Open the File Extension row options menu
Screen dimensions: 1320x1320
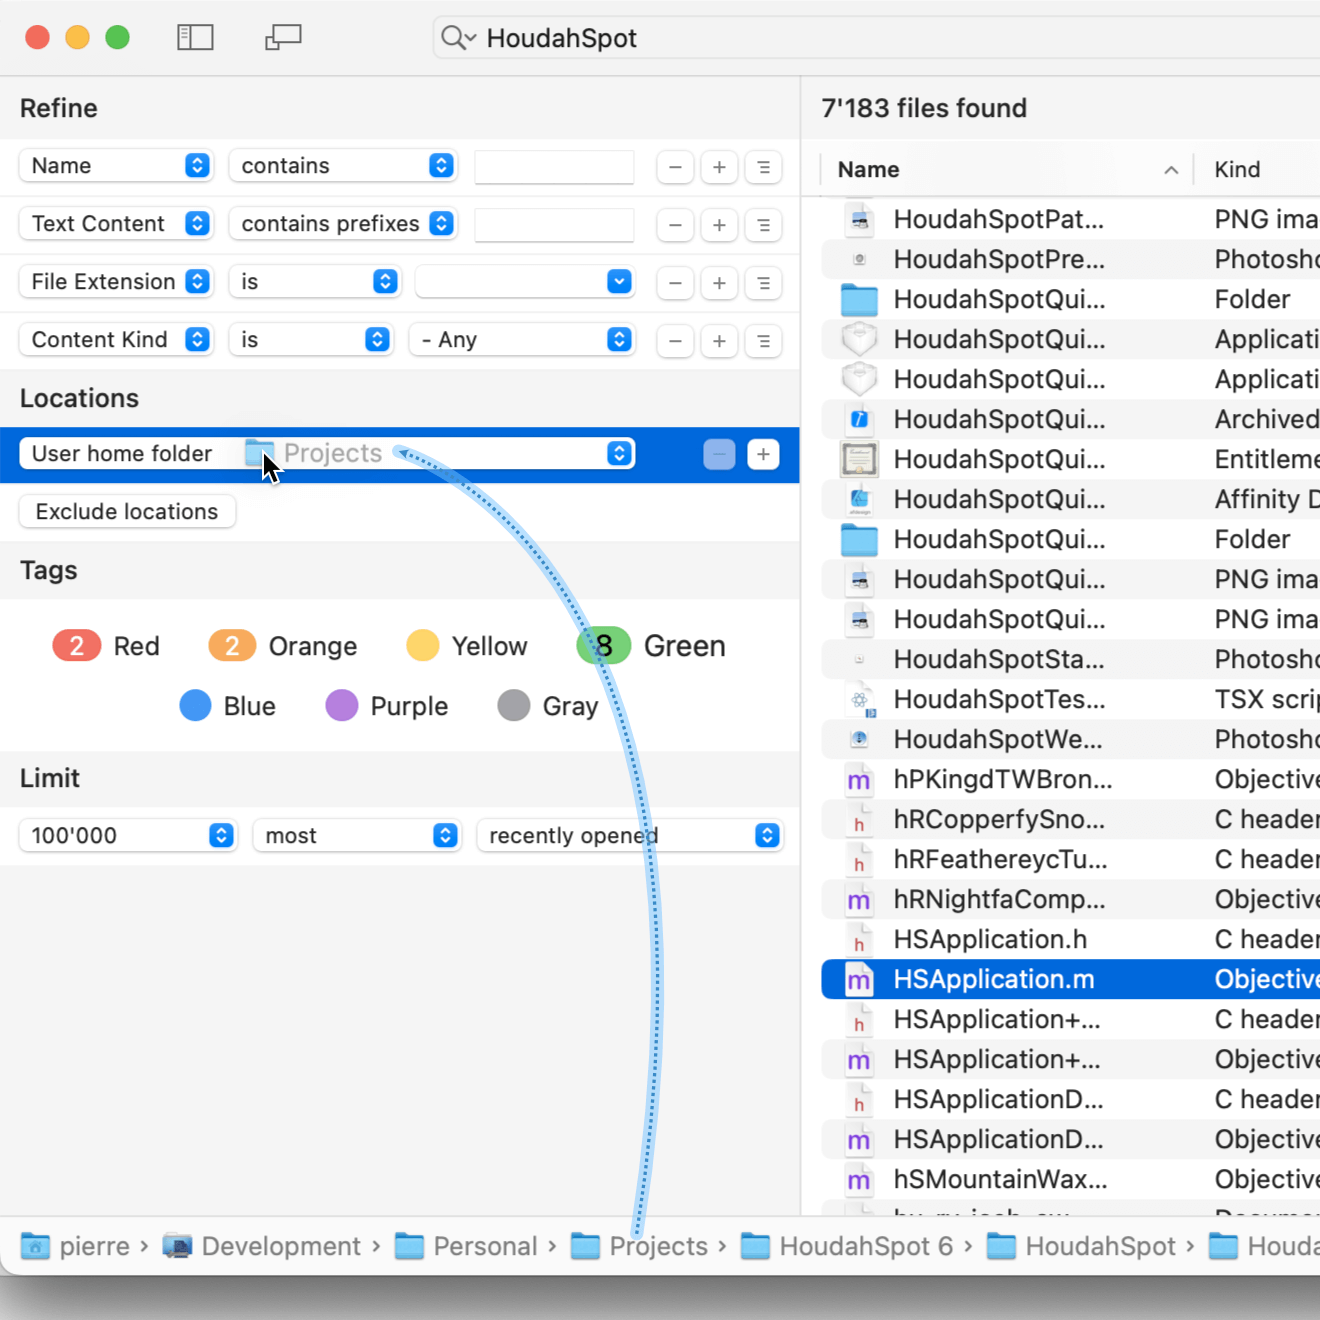point(763,283)
